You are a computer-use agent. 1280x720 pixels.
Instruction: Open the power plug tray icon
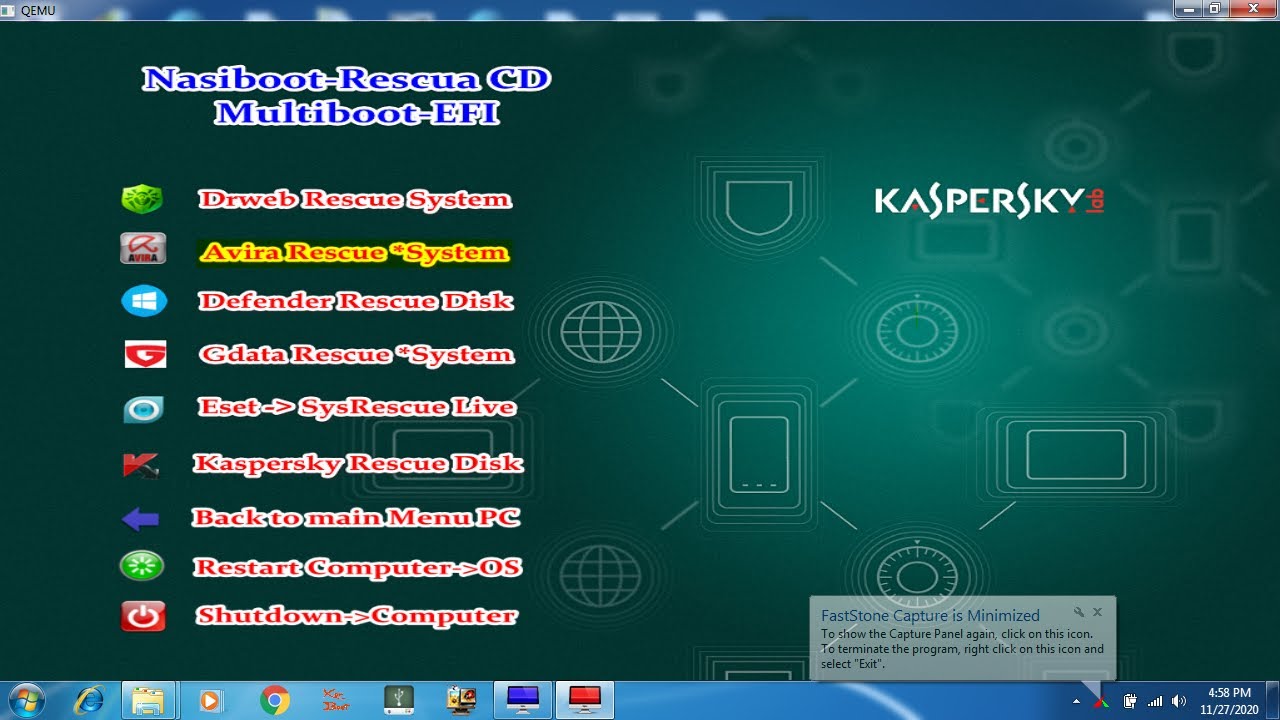coord(1130,701)
